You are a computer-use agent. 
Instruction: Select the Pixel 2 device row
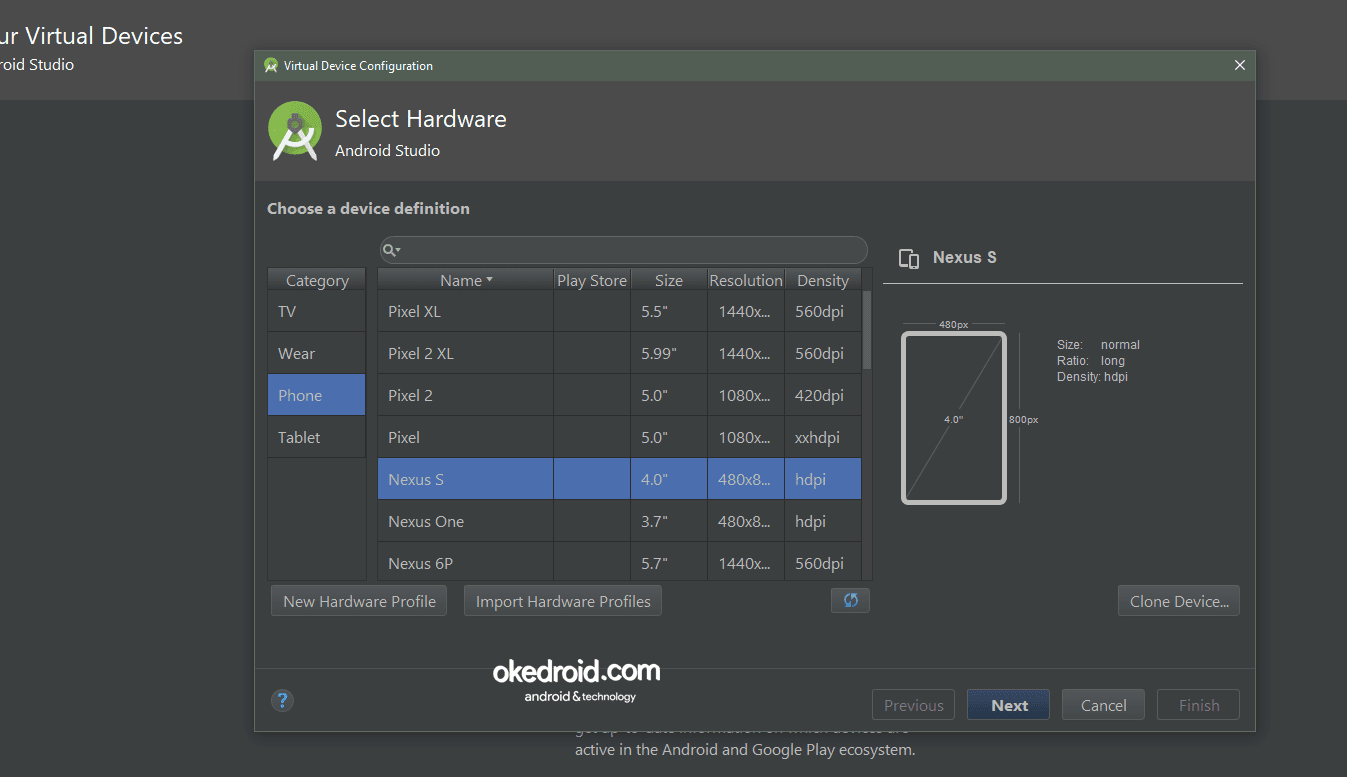(619, 395)
